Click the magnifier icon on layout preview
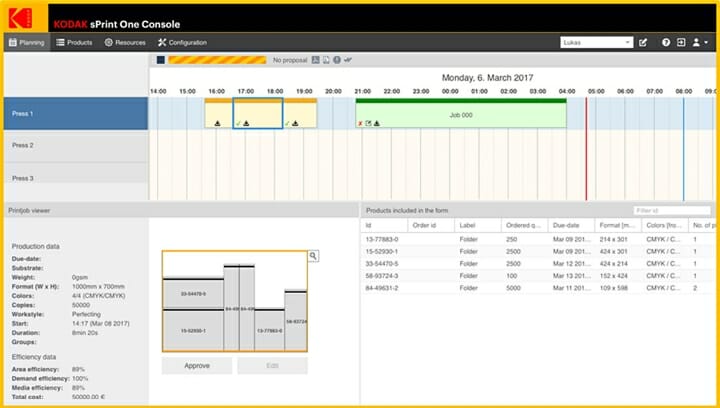This screenshot has height=408, width=720. click(313, 256)
